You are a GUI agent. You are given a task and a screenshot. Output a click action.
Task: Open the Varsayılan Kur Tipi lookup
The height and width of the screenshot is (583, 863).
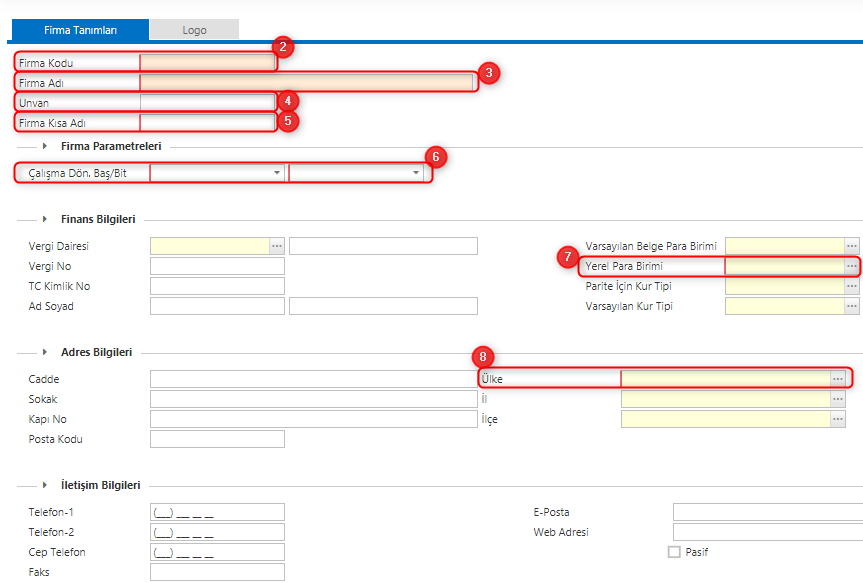pos(852,305)
